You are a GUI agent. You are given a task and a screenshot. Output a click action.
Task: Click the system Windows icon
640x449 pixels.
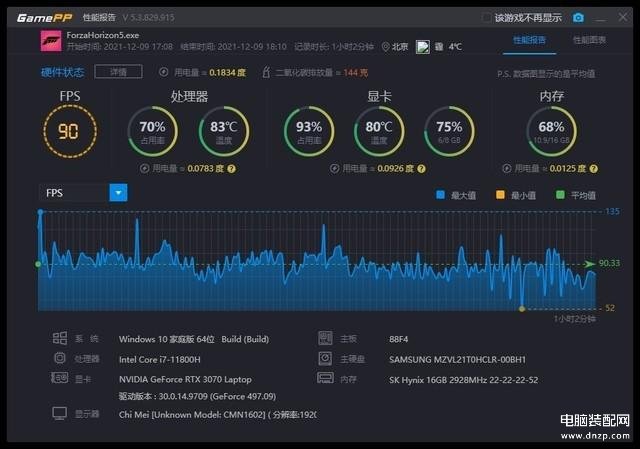point(60,338)
